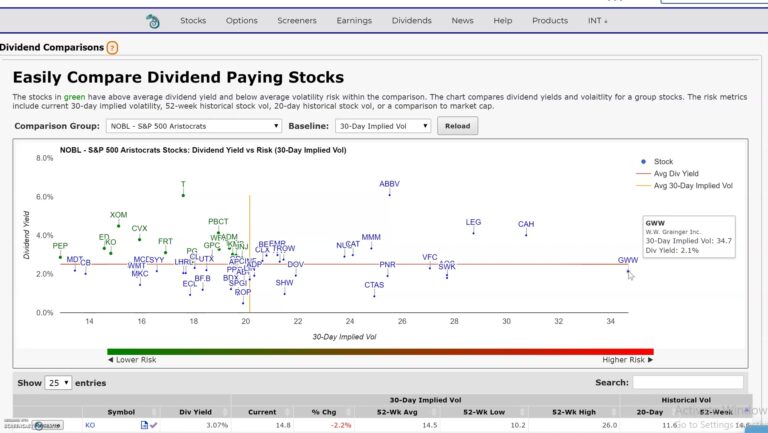Click the KO symbol link in table
Viewport: 768px width, 433px height.
[x=90, y=425]
